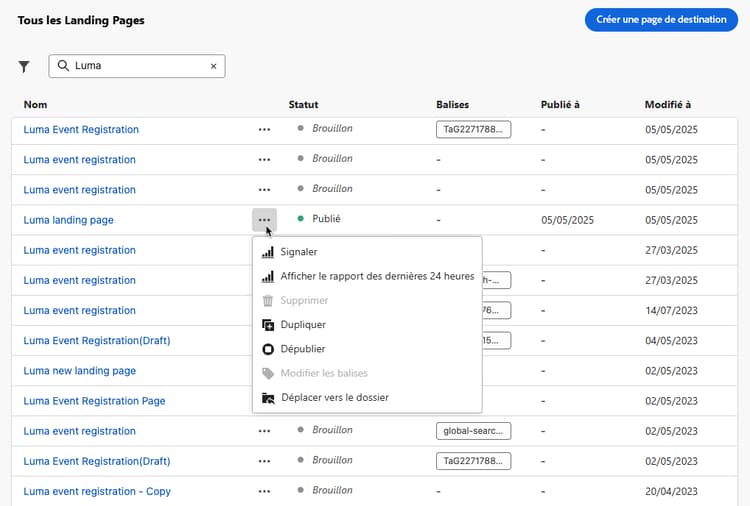Click Signaler report icon in menu
Image resolution: width=750 pixels, height=506 pixels.
tap(267, 252)
